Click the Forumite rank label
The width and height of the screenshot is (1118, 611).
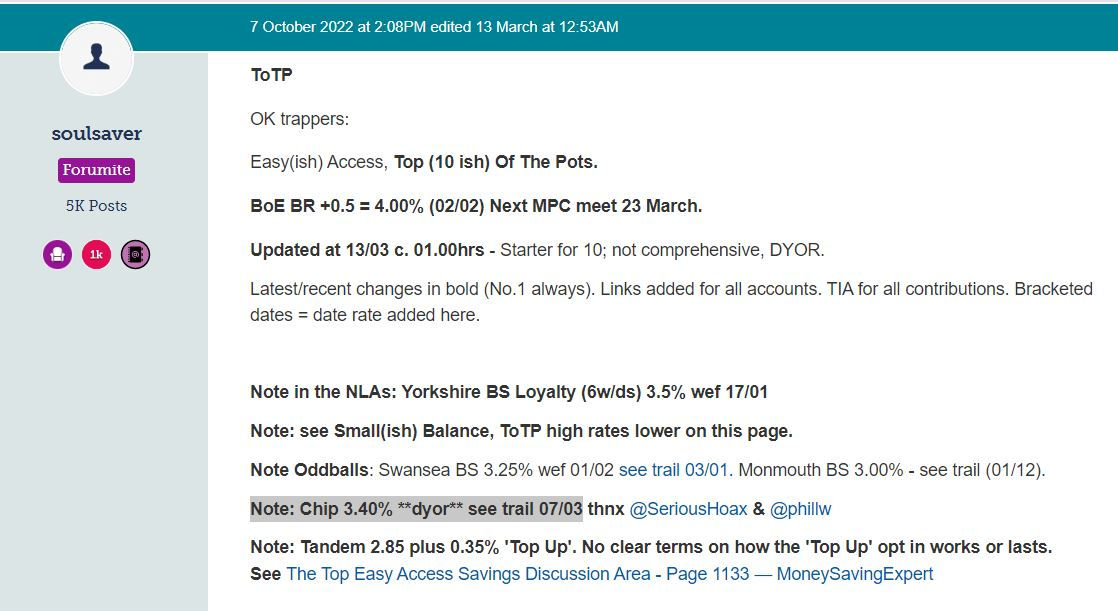click(x=96, y=170)
